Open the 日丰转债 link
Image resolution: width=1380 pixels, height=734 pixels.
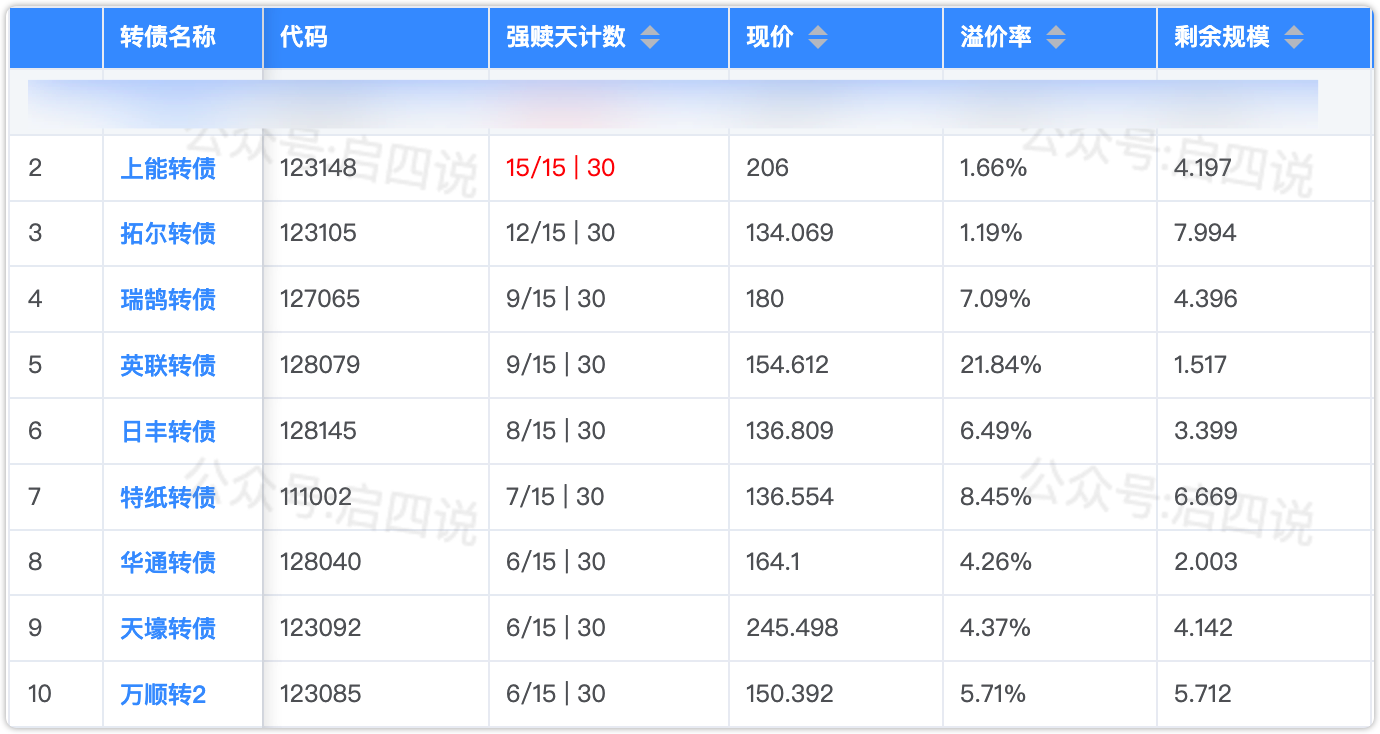coord(168,432)
